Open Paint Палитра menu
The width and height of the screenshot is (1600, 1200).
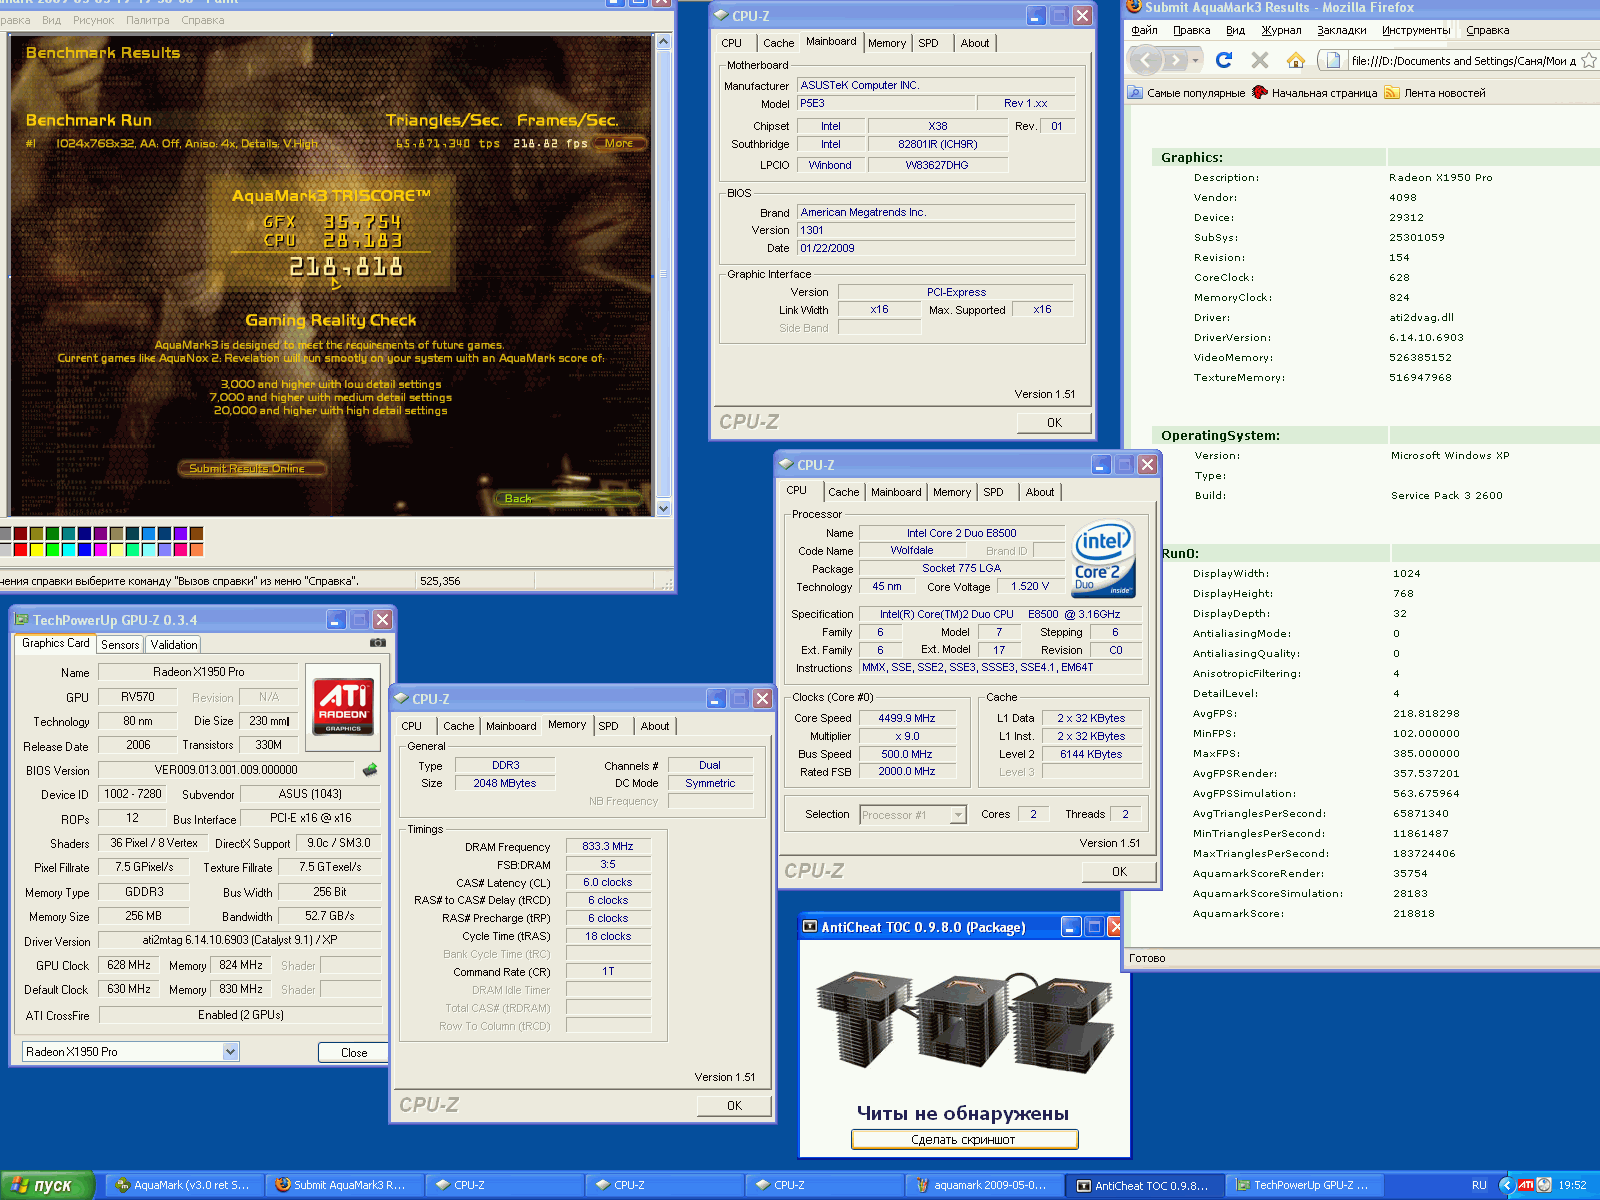[x=147, y=20]
